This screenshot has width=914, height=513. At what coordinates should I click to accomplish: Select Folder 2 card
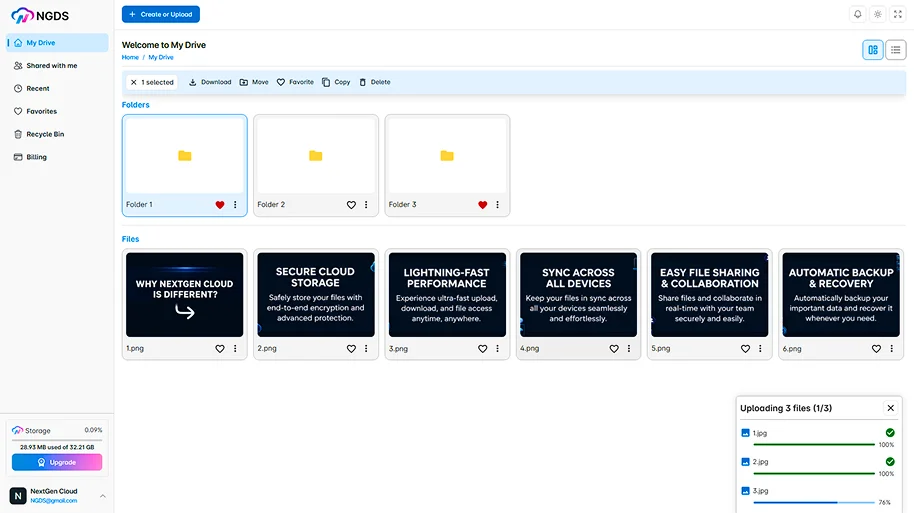click(316, 166)
